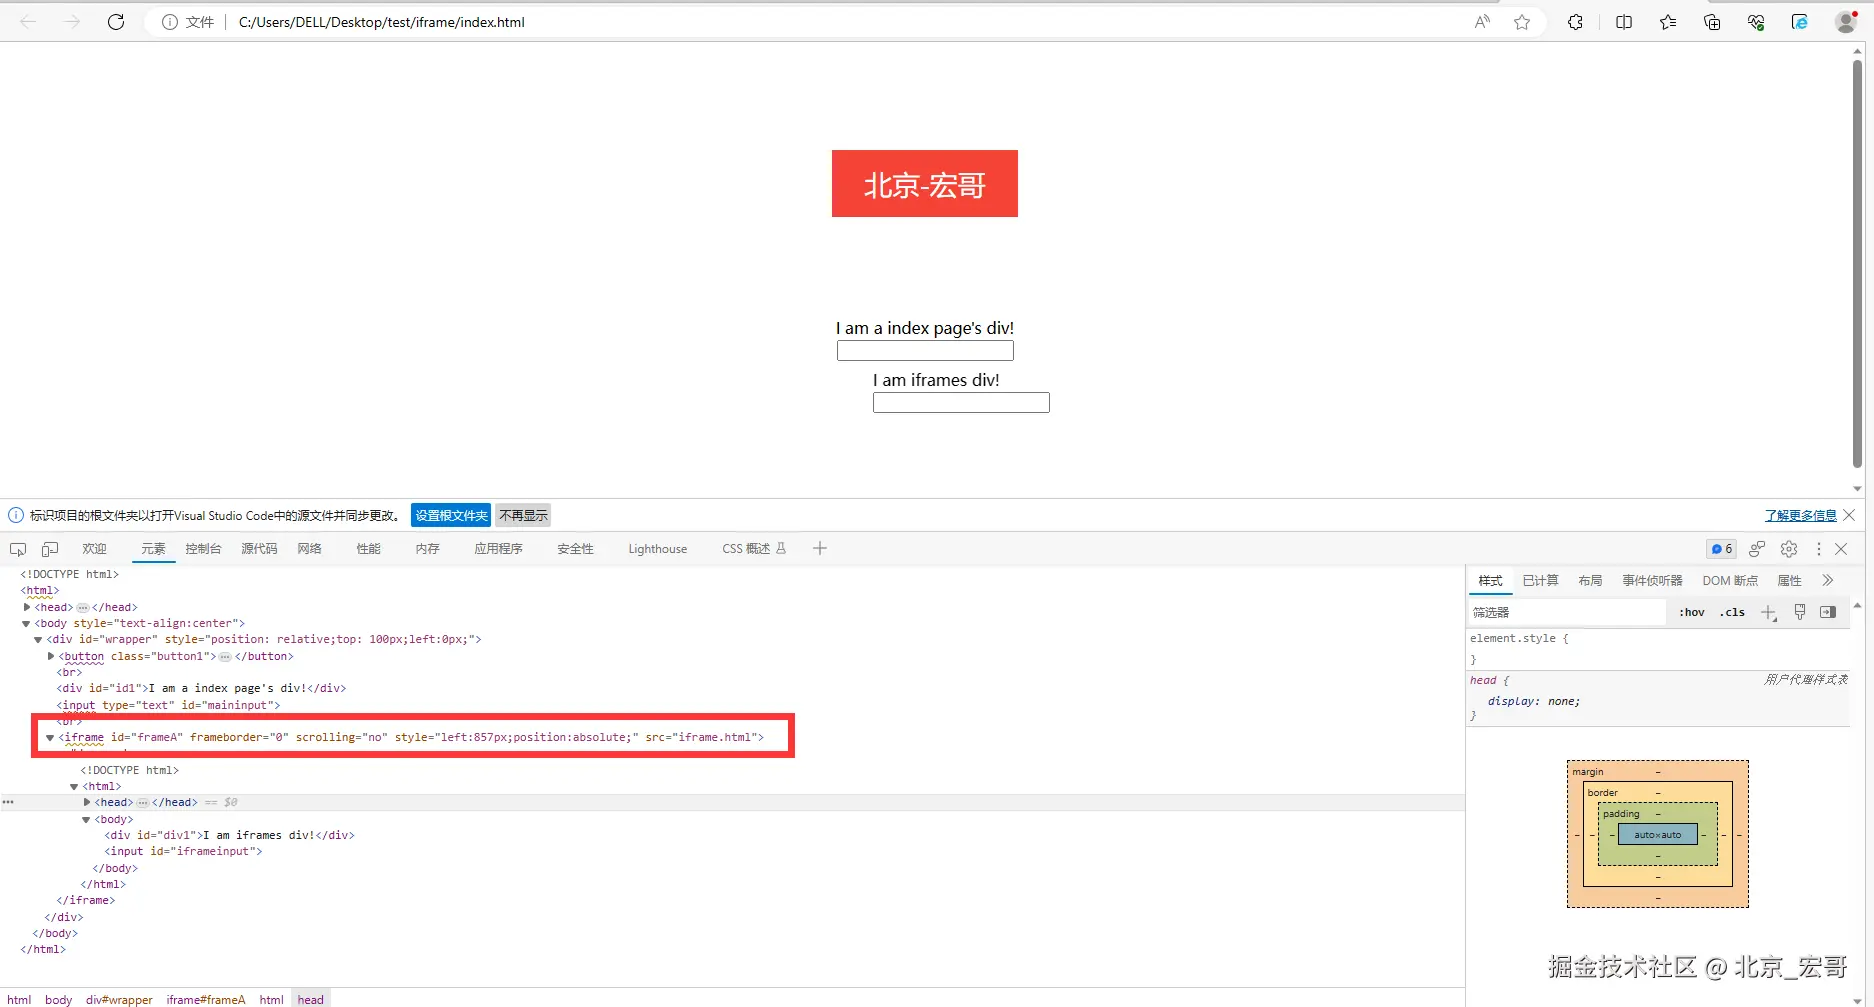Open the 网络 tab

click(310, 549)
